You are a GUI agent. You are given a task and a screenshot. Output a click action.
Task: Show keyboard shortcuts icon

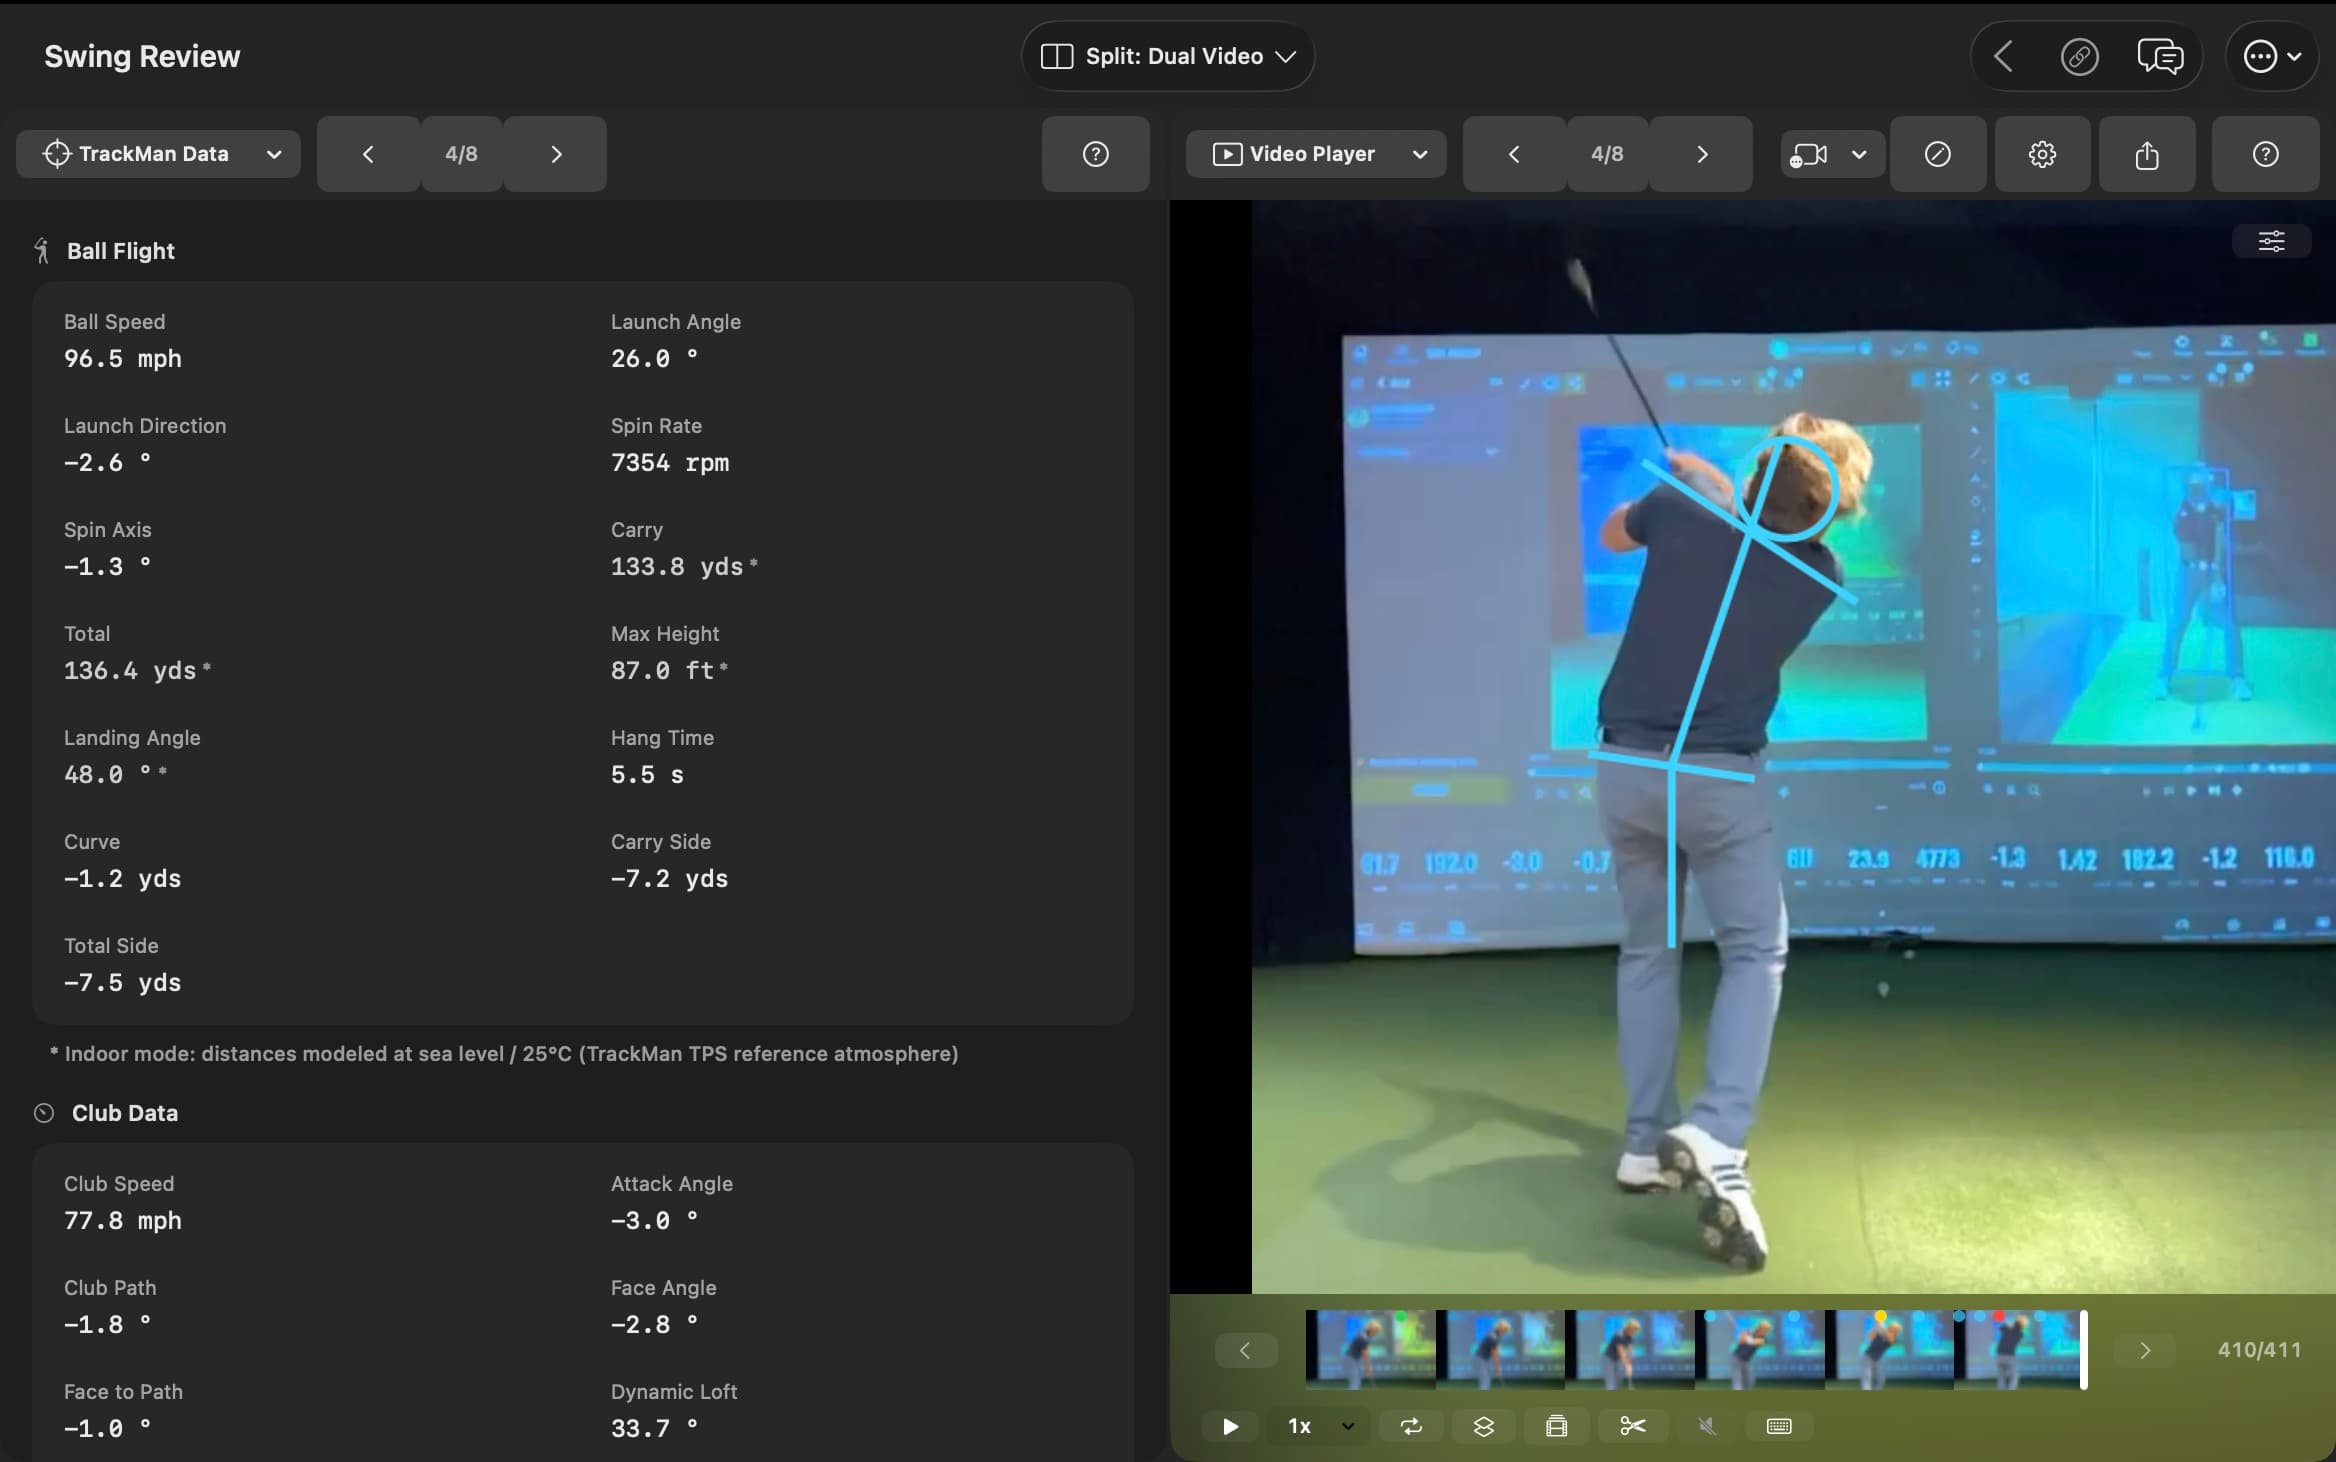pyautogui.click(x=1779, y=1426)
